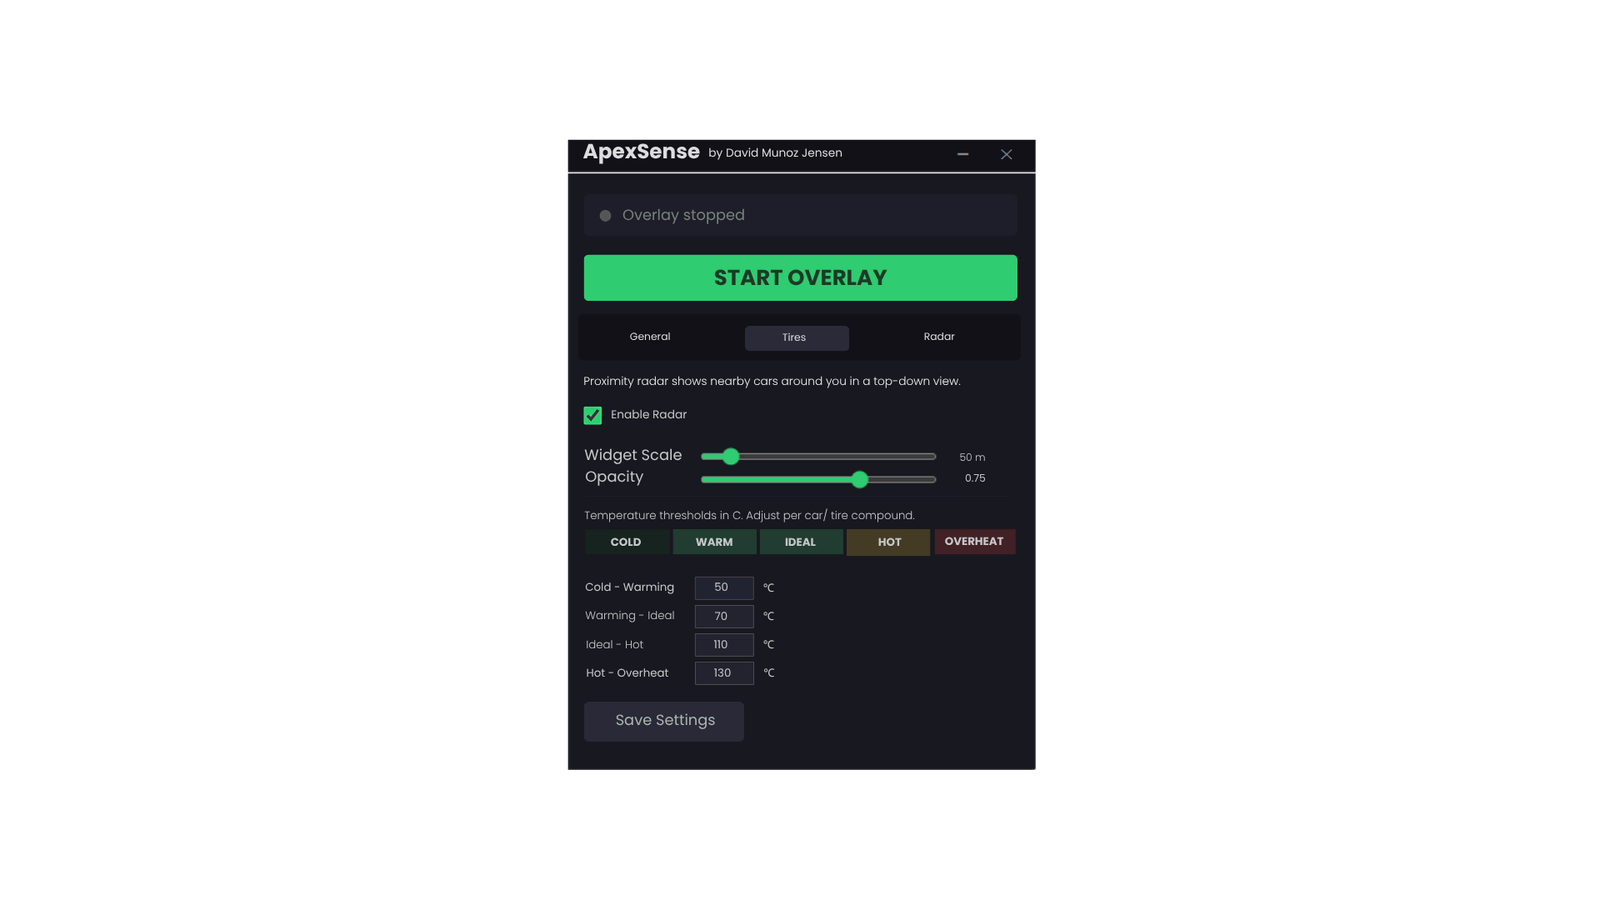Switch to the General tab
The width and height of the screenshot is (1600, 900).
pyautogui.click(x=649, y=337)
